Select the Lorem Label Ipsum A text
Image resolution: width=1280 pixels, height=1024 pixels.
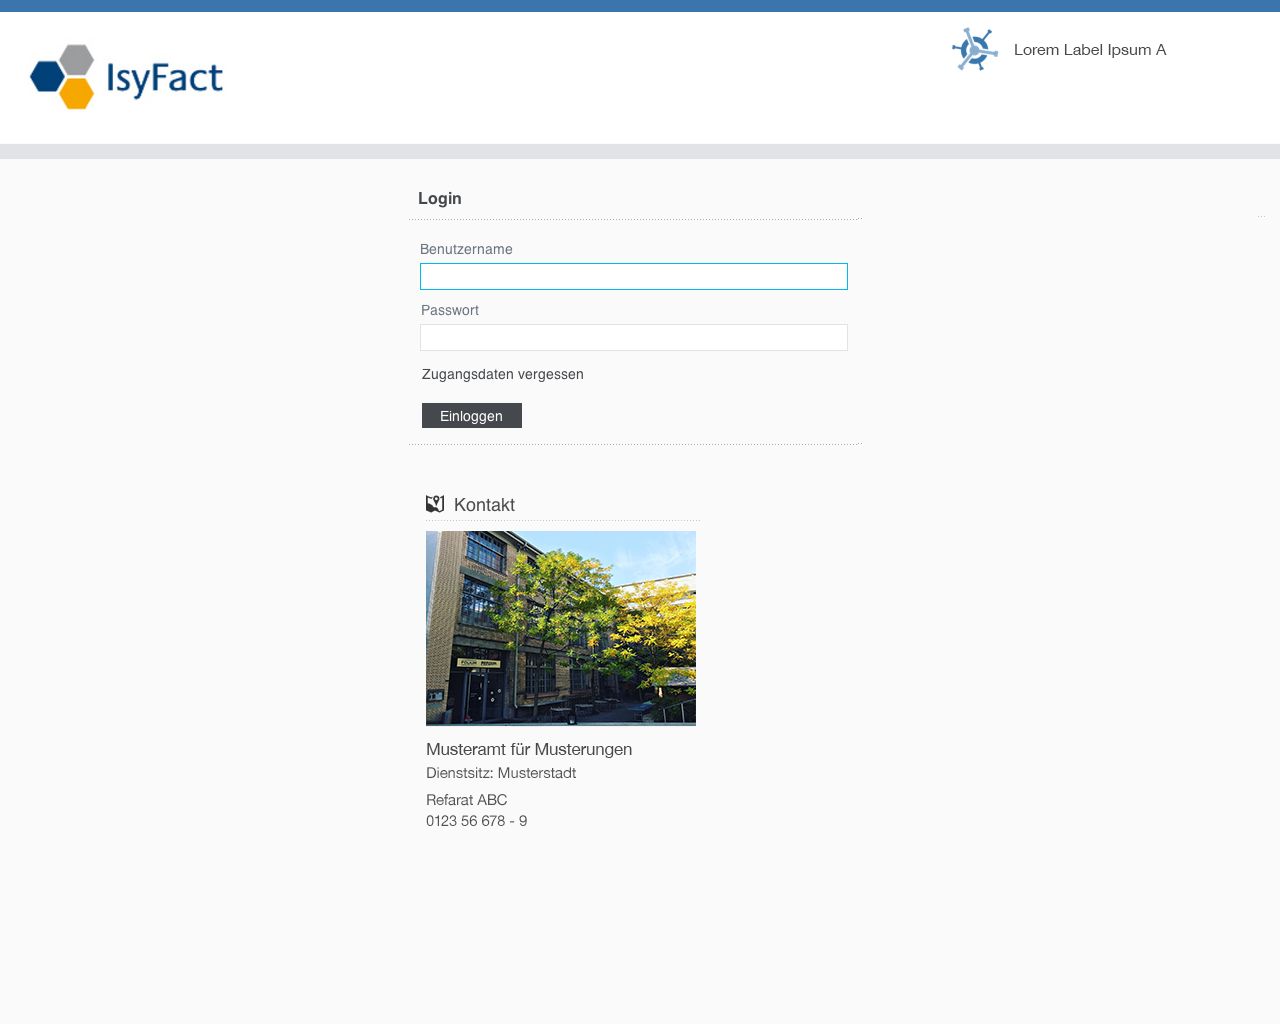pyautogui.click(x=1089, y=50)
